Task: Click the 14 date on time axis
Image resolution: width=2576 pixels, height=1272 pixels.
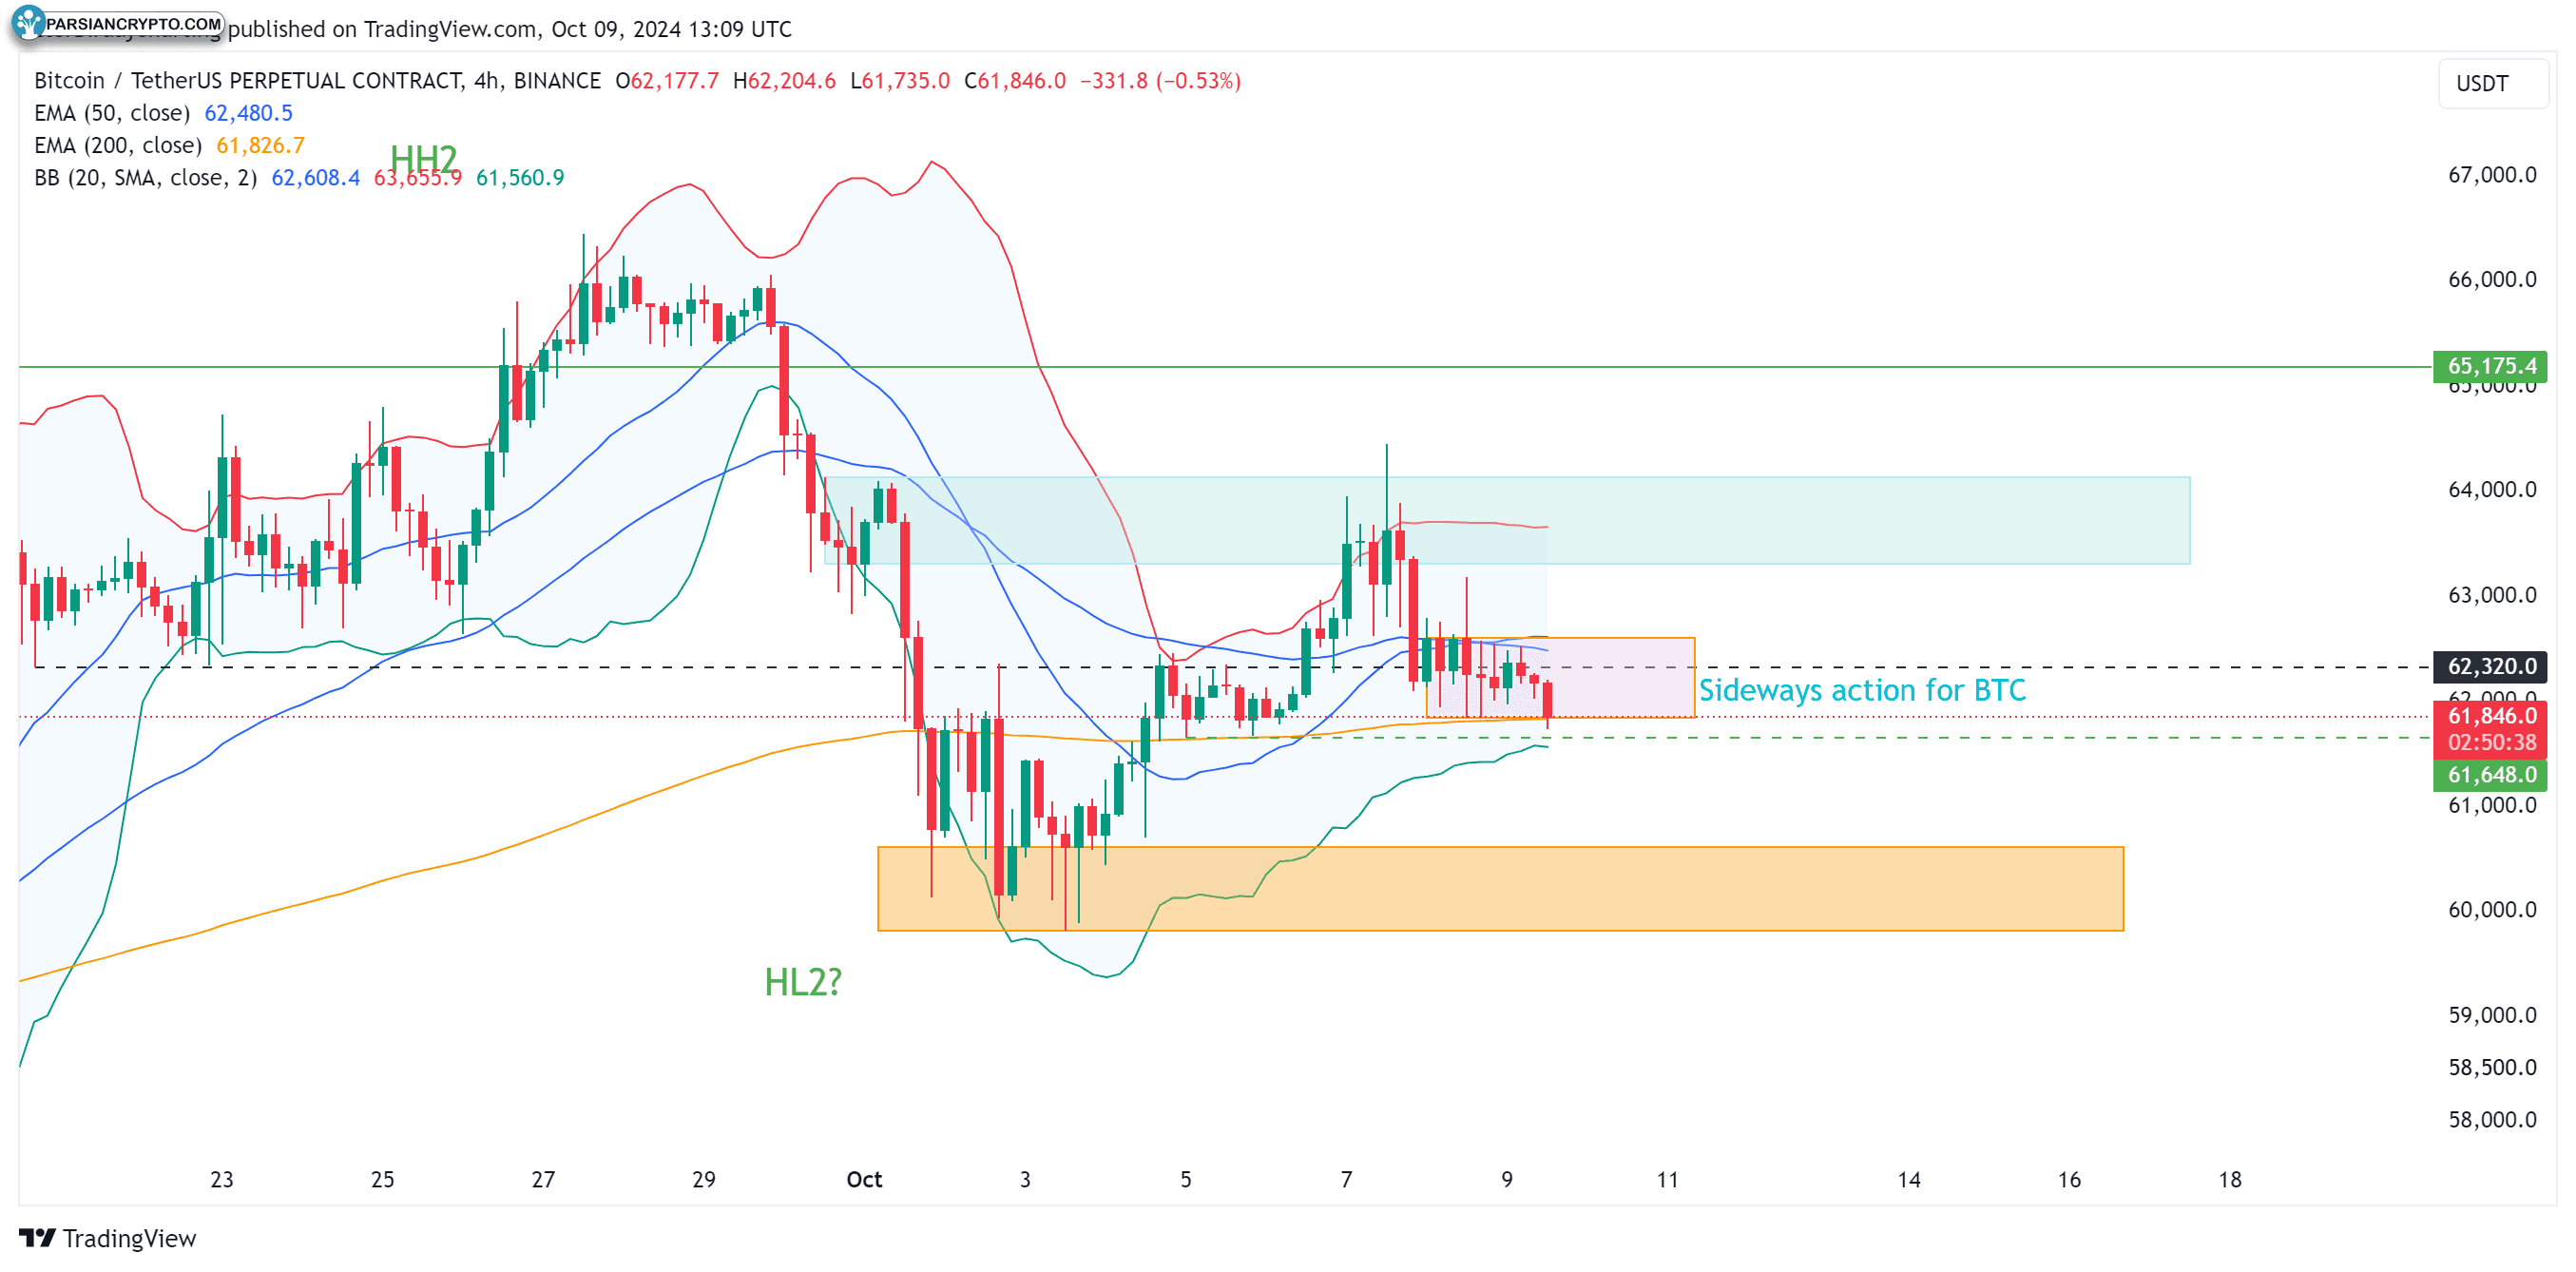Action: coord(1909,1179)
